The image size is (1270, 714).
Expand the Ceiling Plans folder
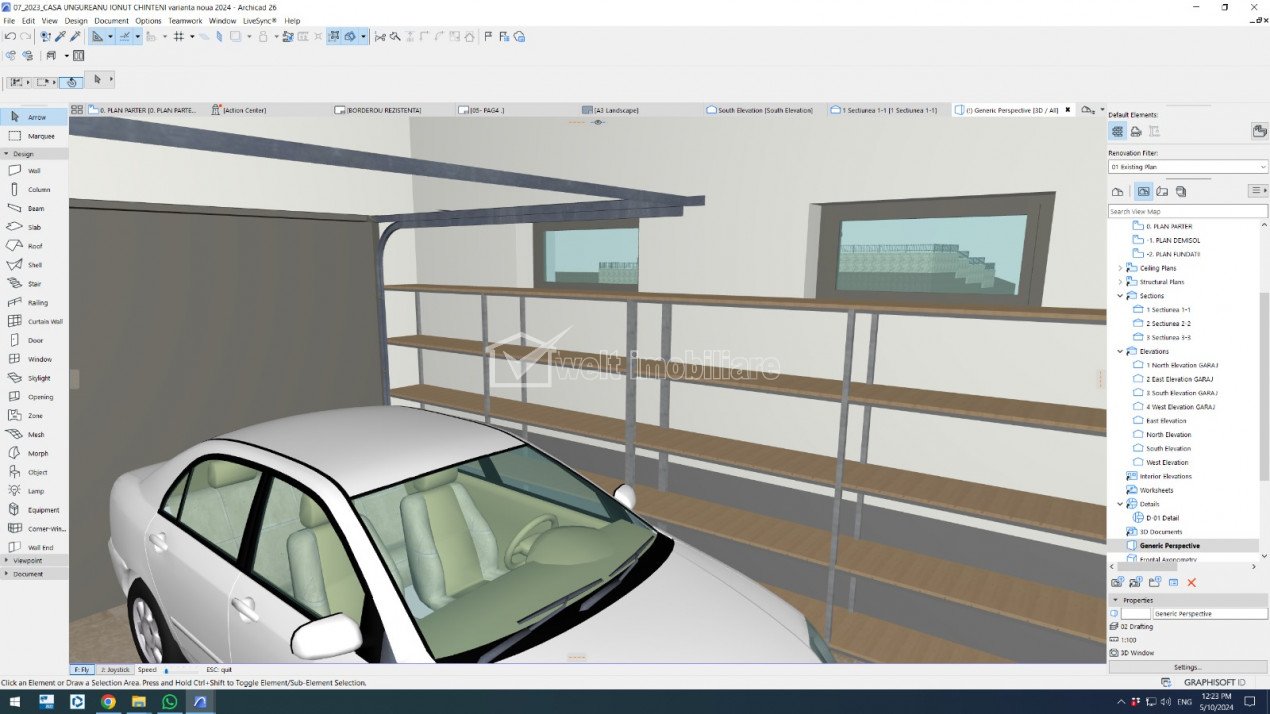(x=1120, y=268)
